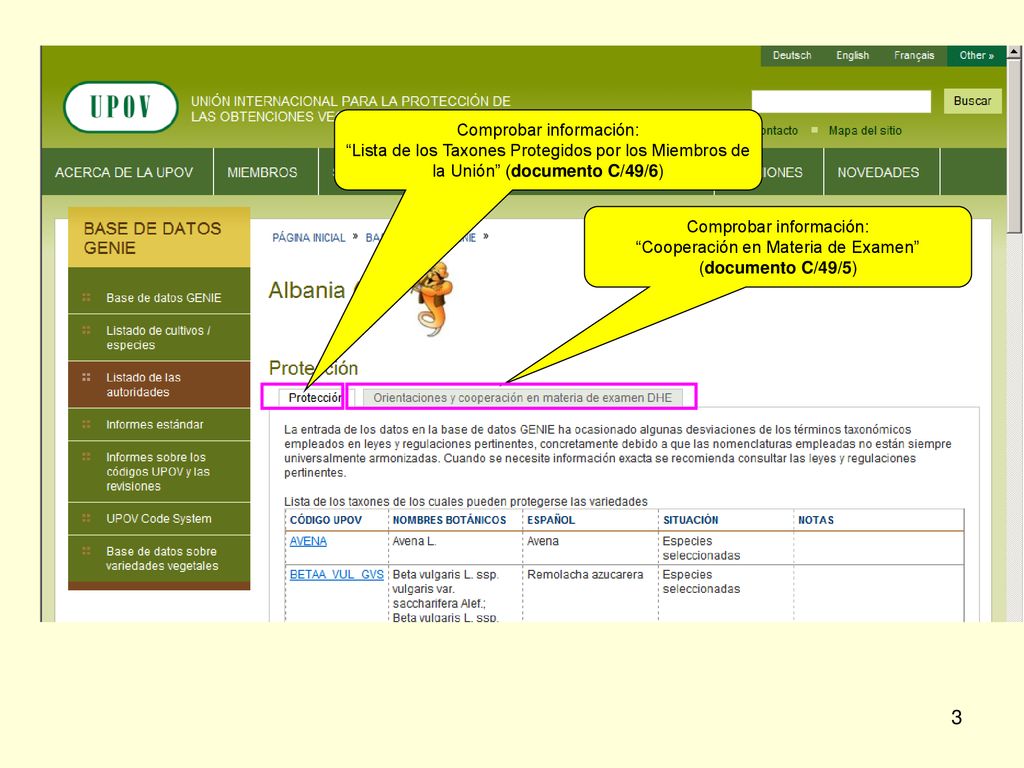Open Base de datos GENIE sidebar item

pos(159,298)
